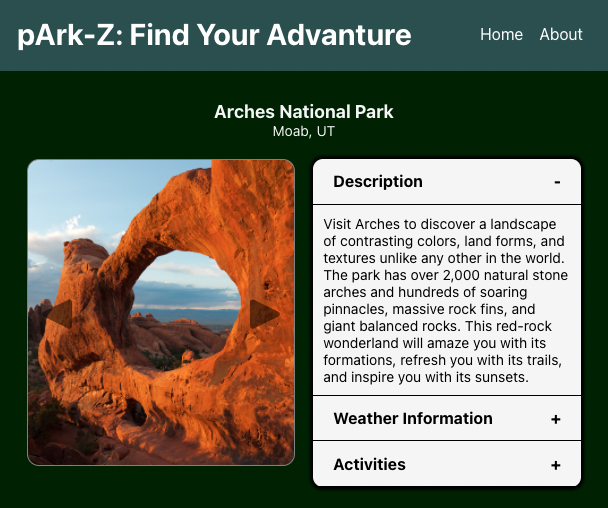Select the Arches National Park heading

coord(304,112)
